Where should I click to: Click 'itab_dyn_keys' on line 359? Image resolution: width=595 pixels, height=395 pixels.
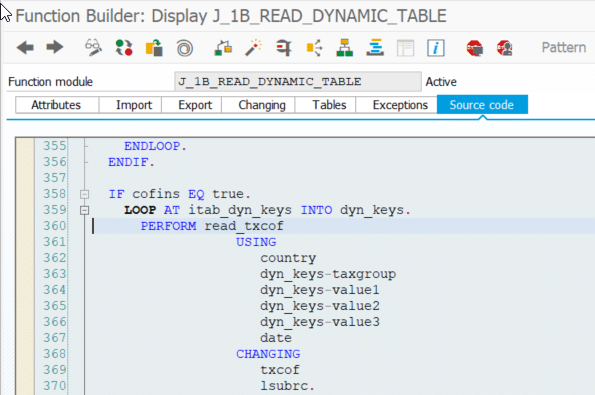(x=240, y=210)
